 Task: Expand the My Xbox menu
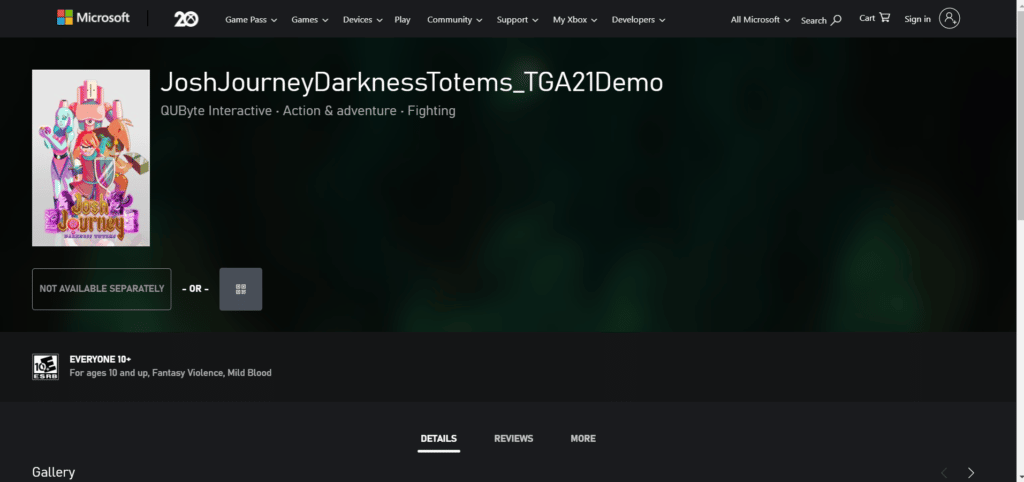(x=575, y=20)
